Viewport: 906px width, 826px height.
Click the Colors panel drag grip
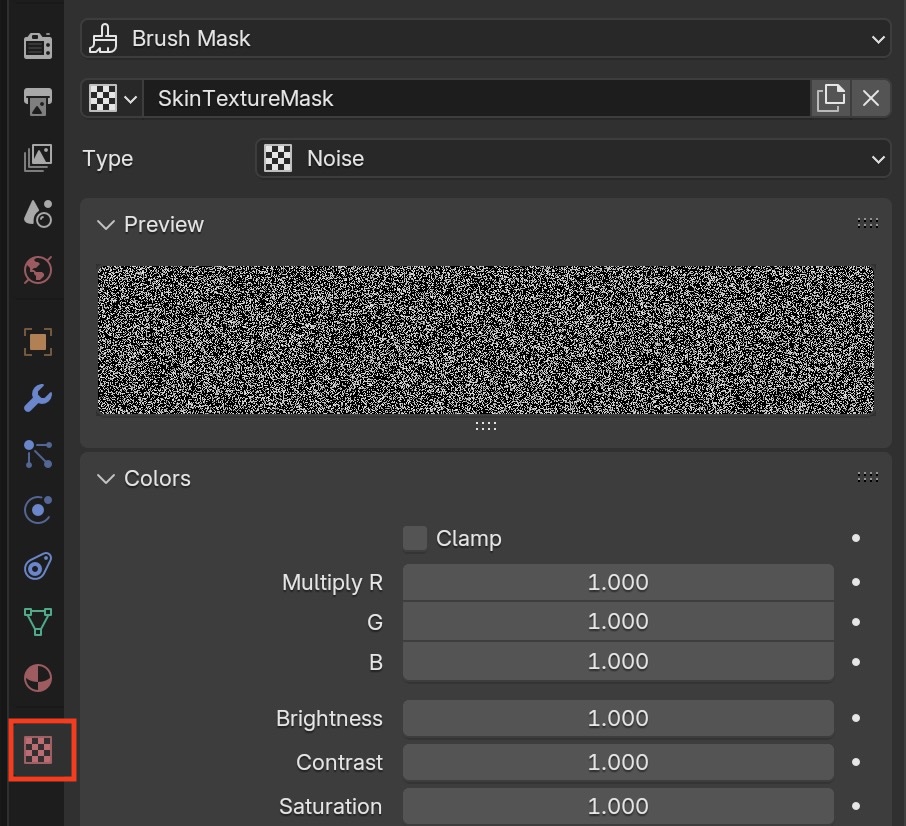click(x=867, y=477)
